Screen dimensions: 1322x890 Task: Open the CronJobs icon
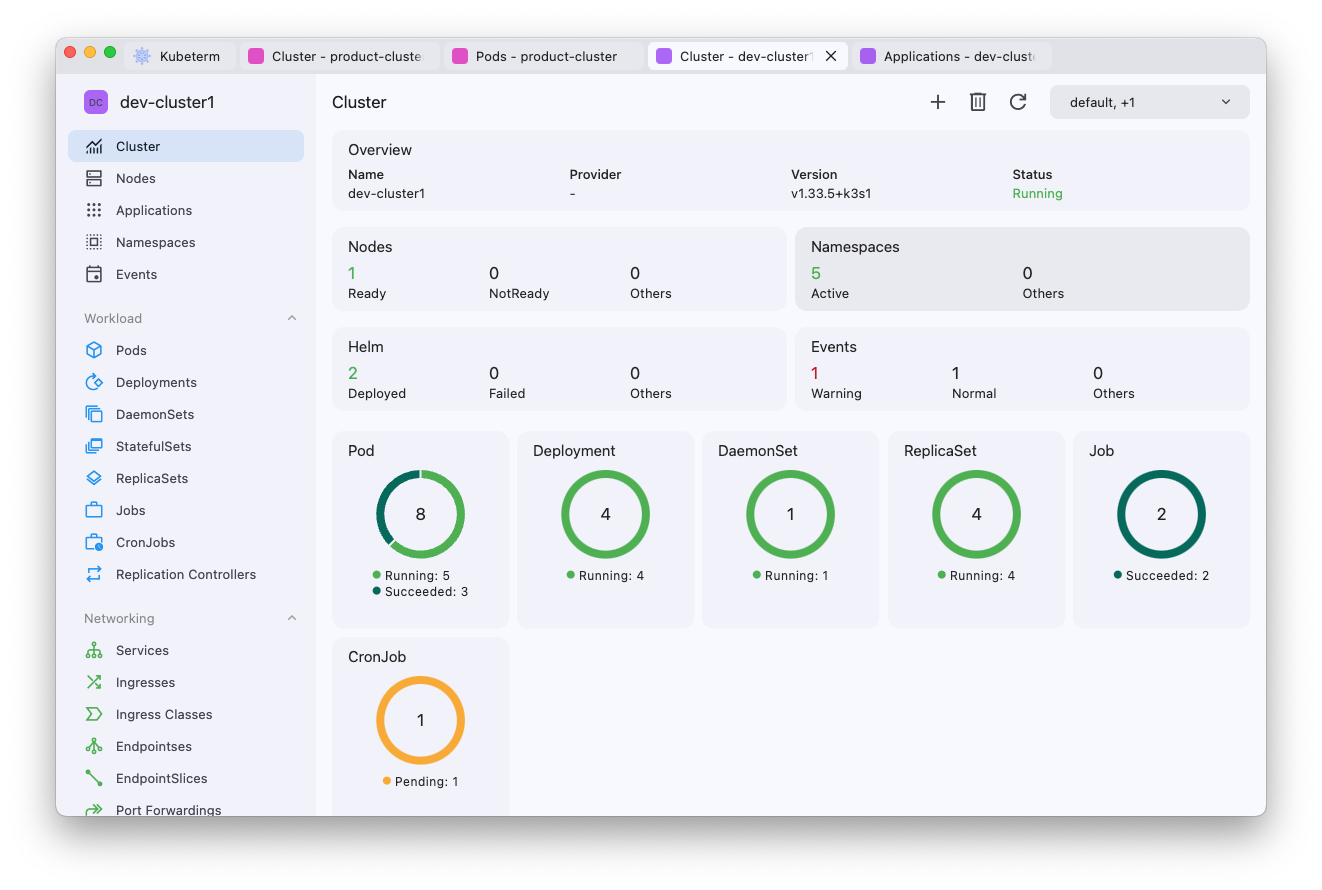94,542
